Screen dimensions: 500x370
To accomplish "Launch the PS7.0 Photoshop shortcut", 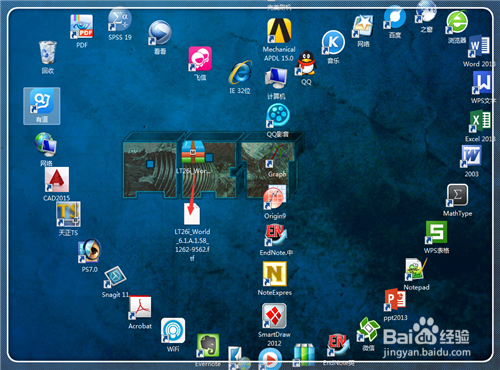I will [x=90, y=251].
